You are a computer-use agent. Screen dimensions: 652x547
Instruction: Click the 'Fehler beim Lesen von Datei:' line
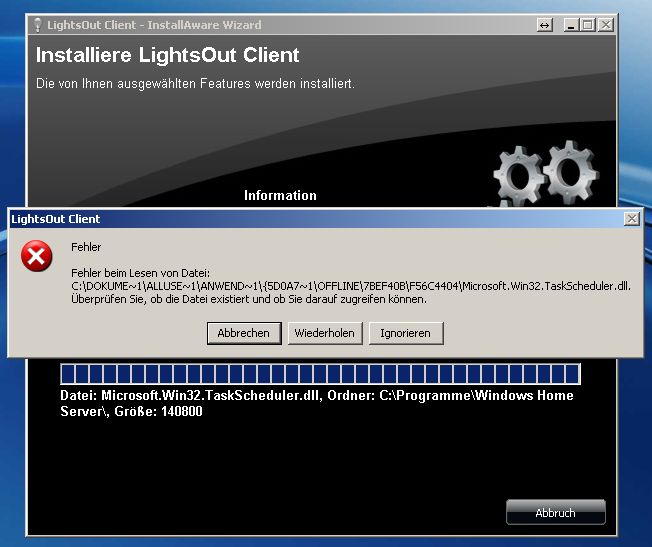tap(141, 273)
